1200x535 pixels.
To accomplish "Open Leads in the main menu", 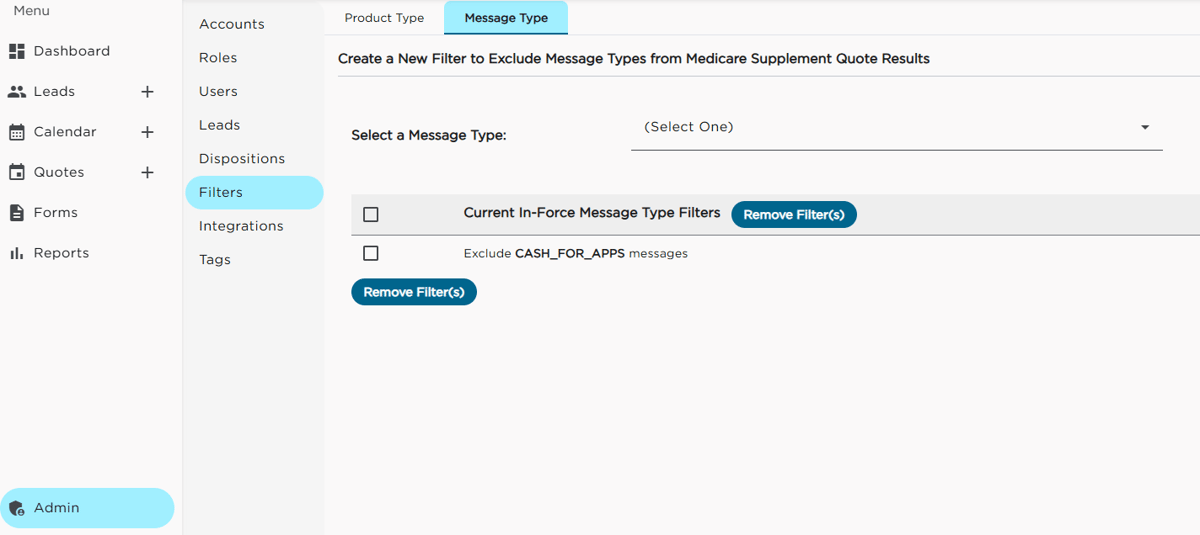I will pos(54,92).
